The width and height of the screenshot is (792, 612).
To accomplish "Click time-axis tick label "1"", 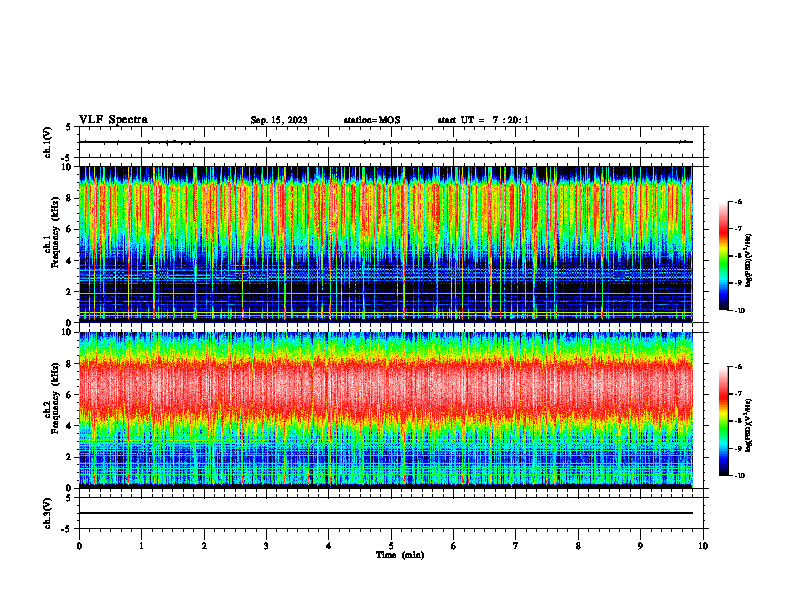I will [x=141, y=546].
